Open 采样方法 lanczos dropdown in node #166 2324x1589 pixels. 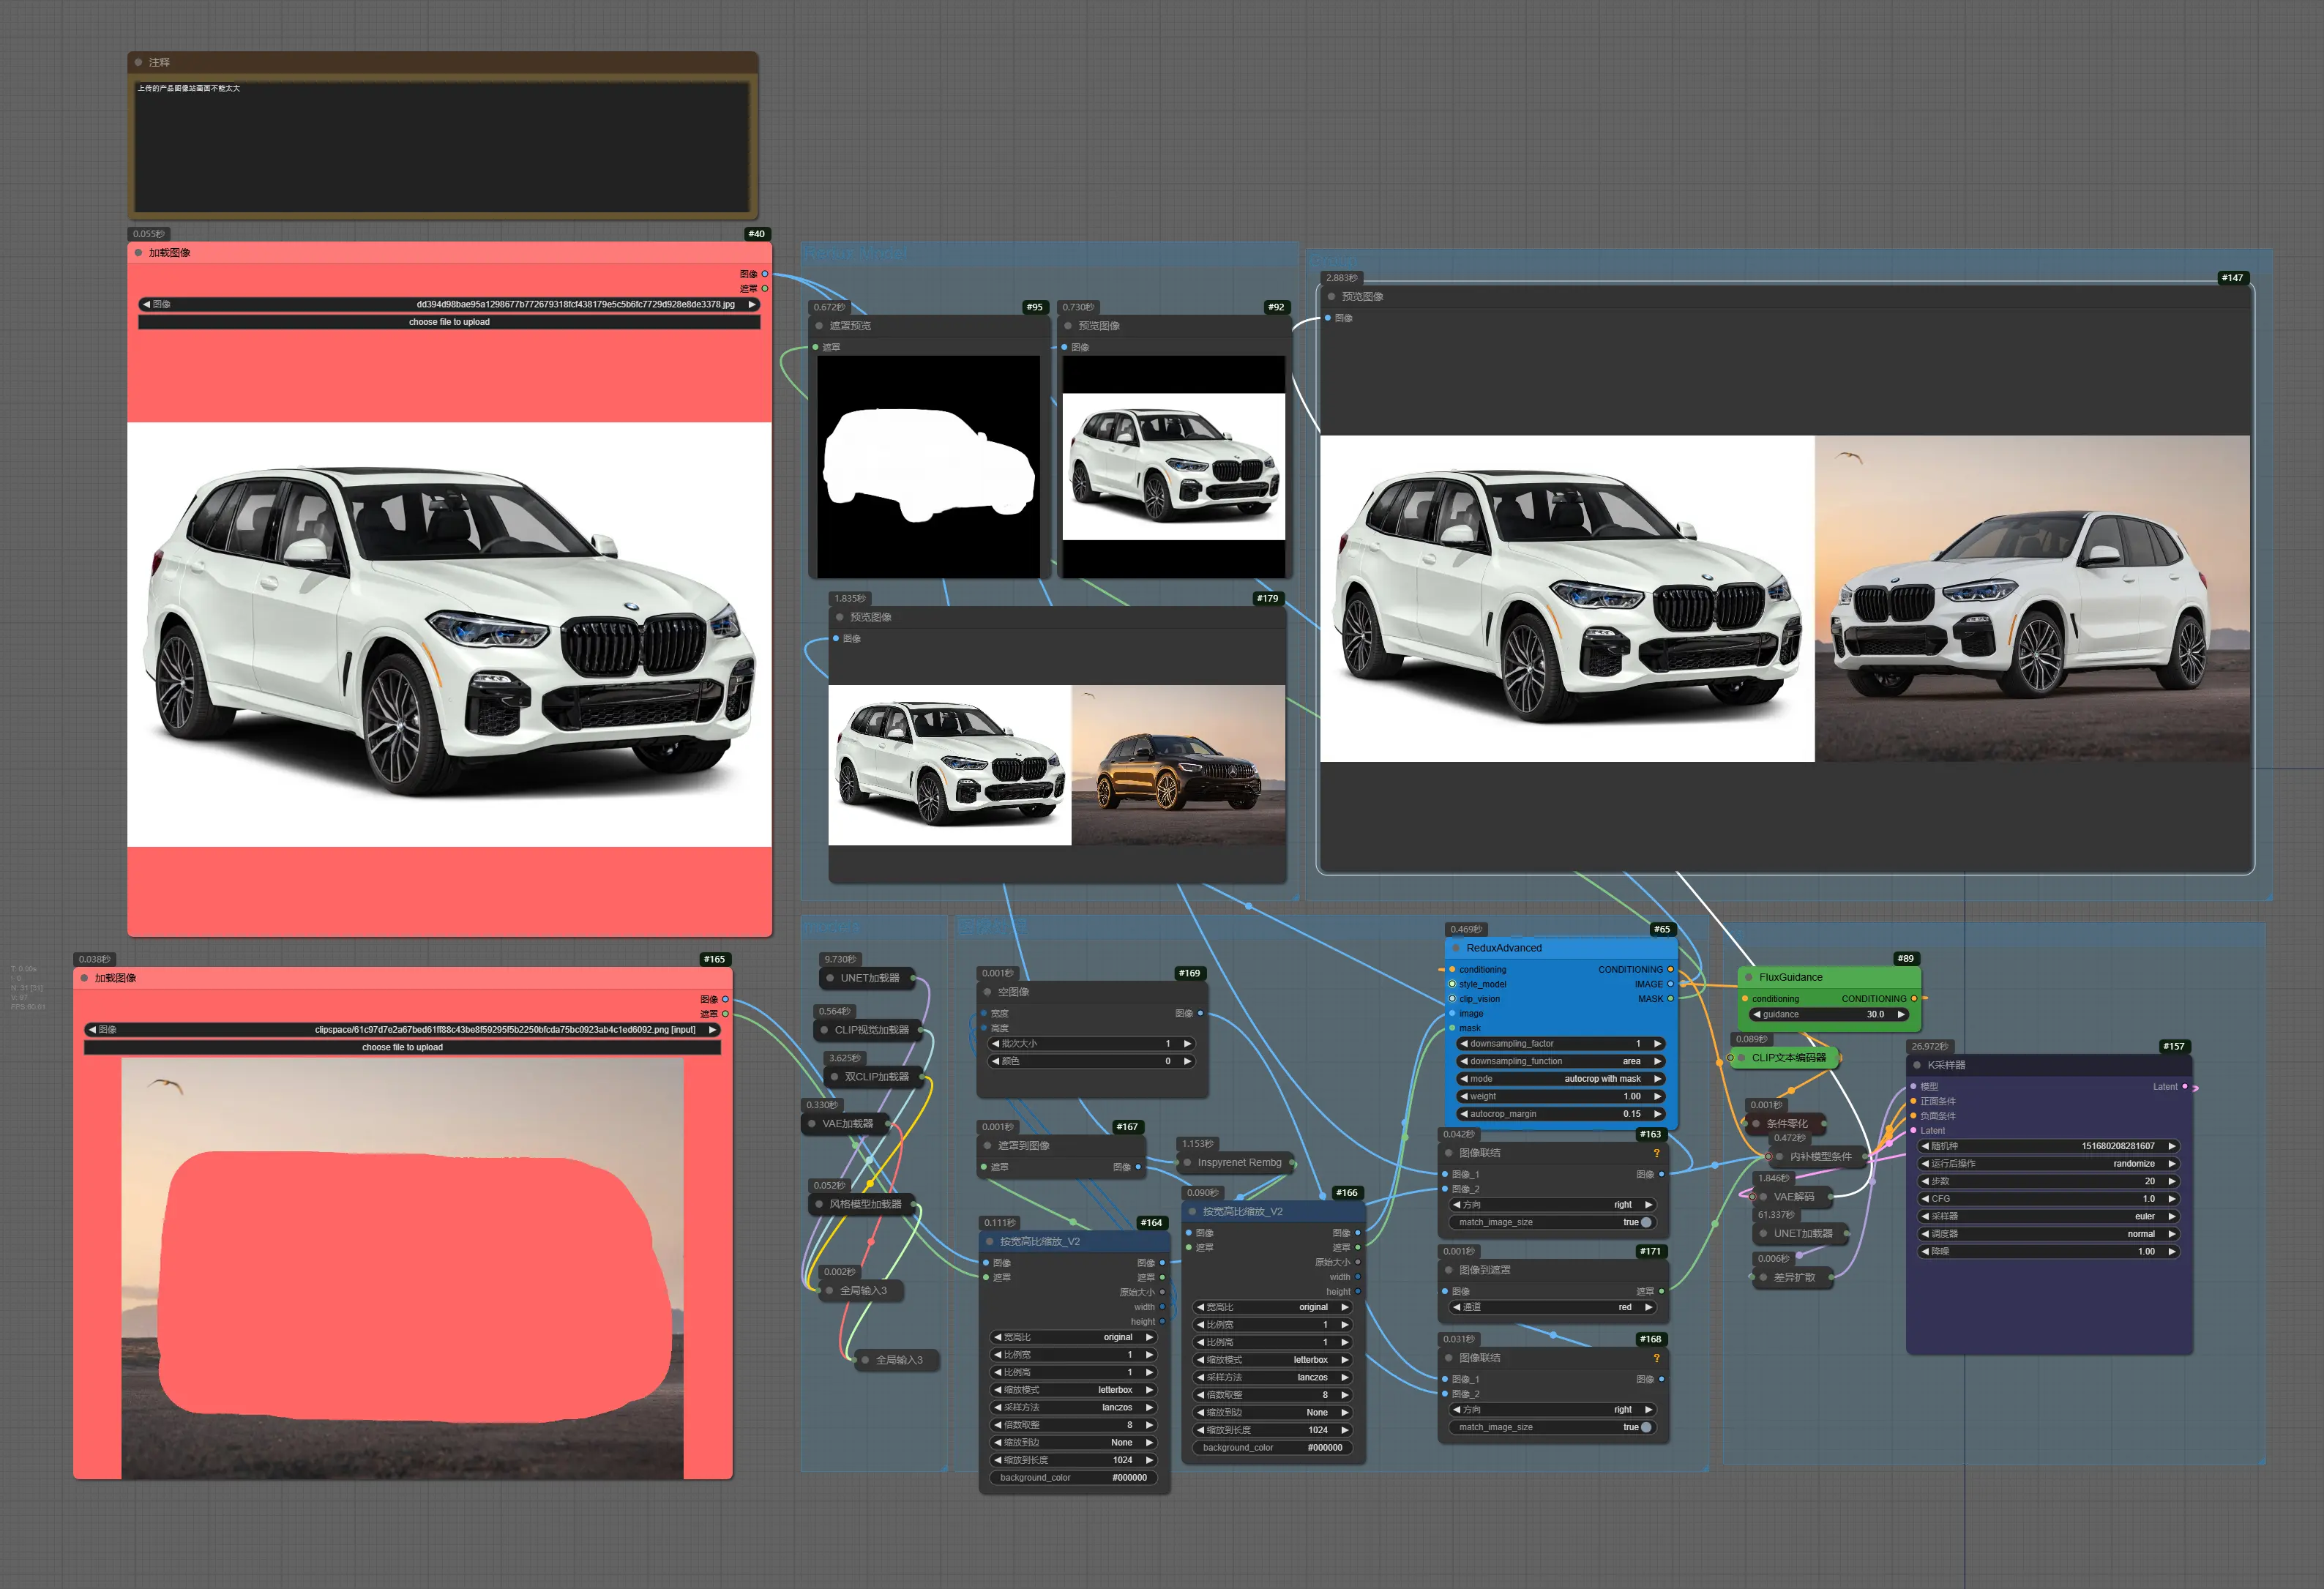point(1273,1377)
